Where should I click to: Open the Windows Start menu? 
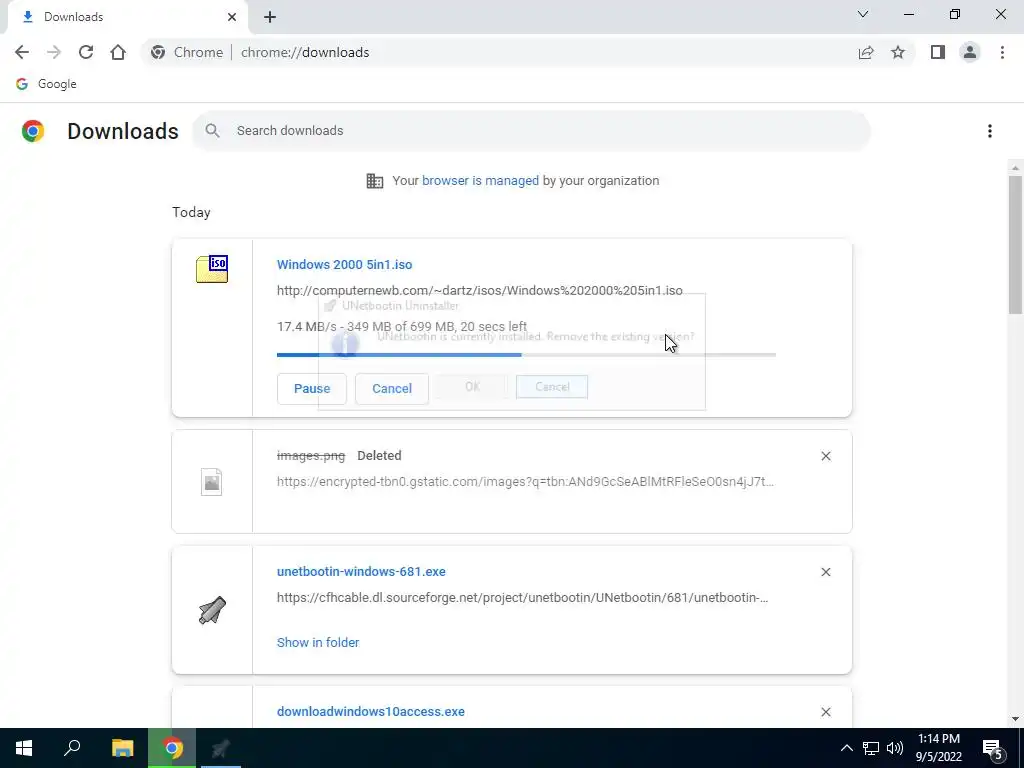(24, 748)
